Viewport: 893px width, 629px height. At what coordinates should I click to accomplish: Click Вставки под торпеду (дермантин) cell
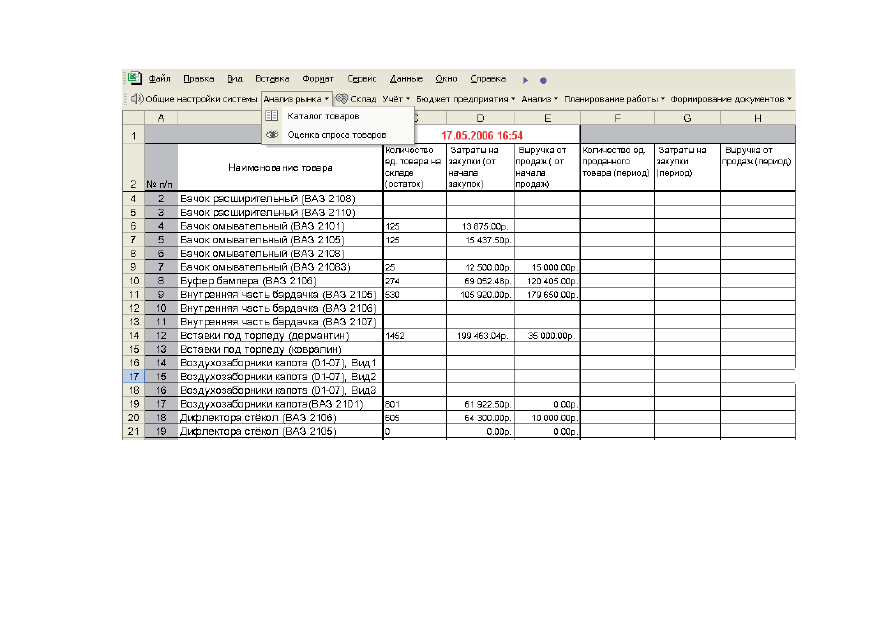click(x=280, y=336)
